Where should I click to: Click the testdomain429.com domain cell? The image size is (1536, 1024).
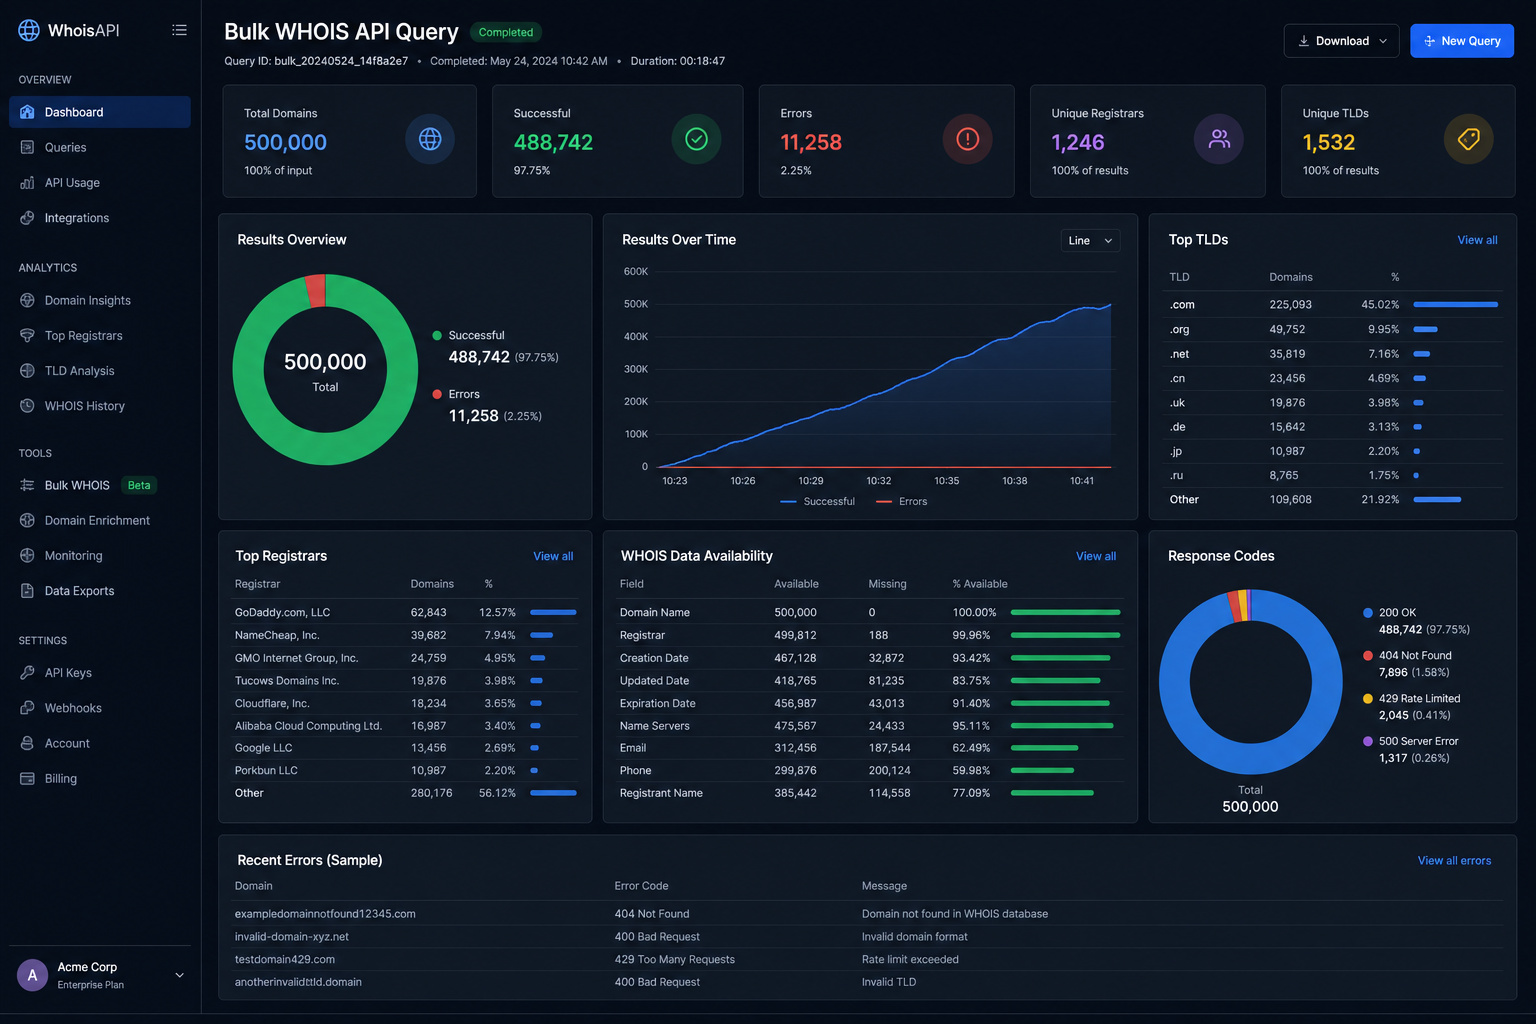click(x=285, y=960)
